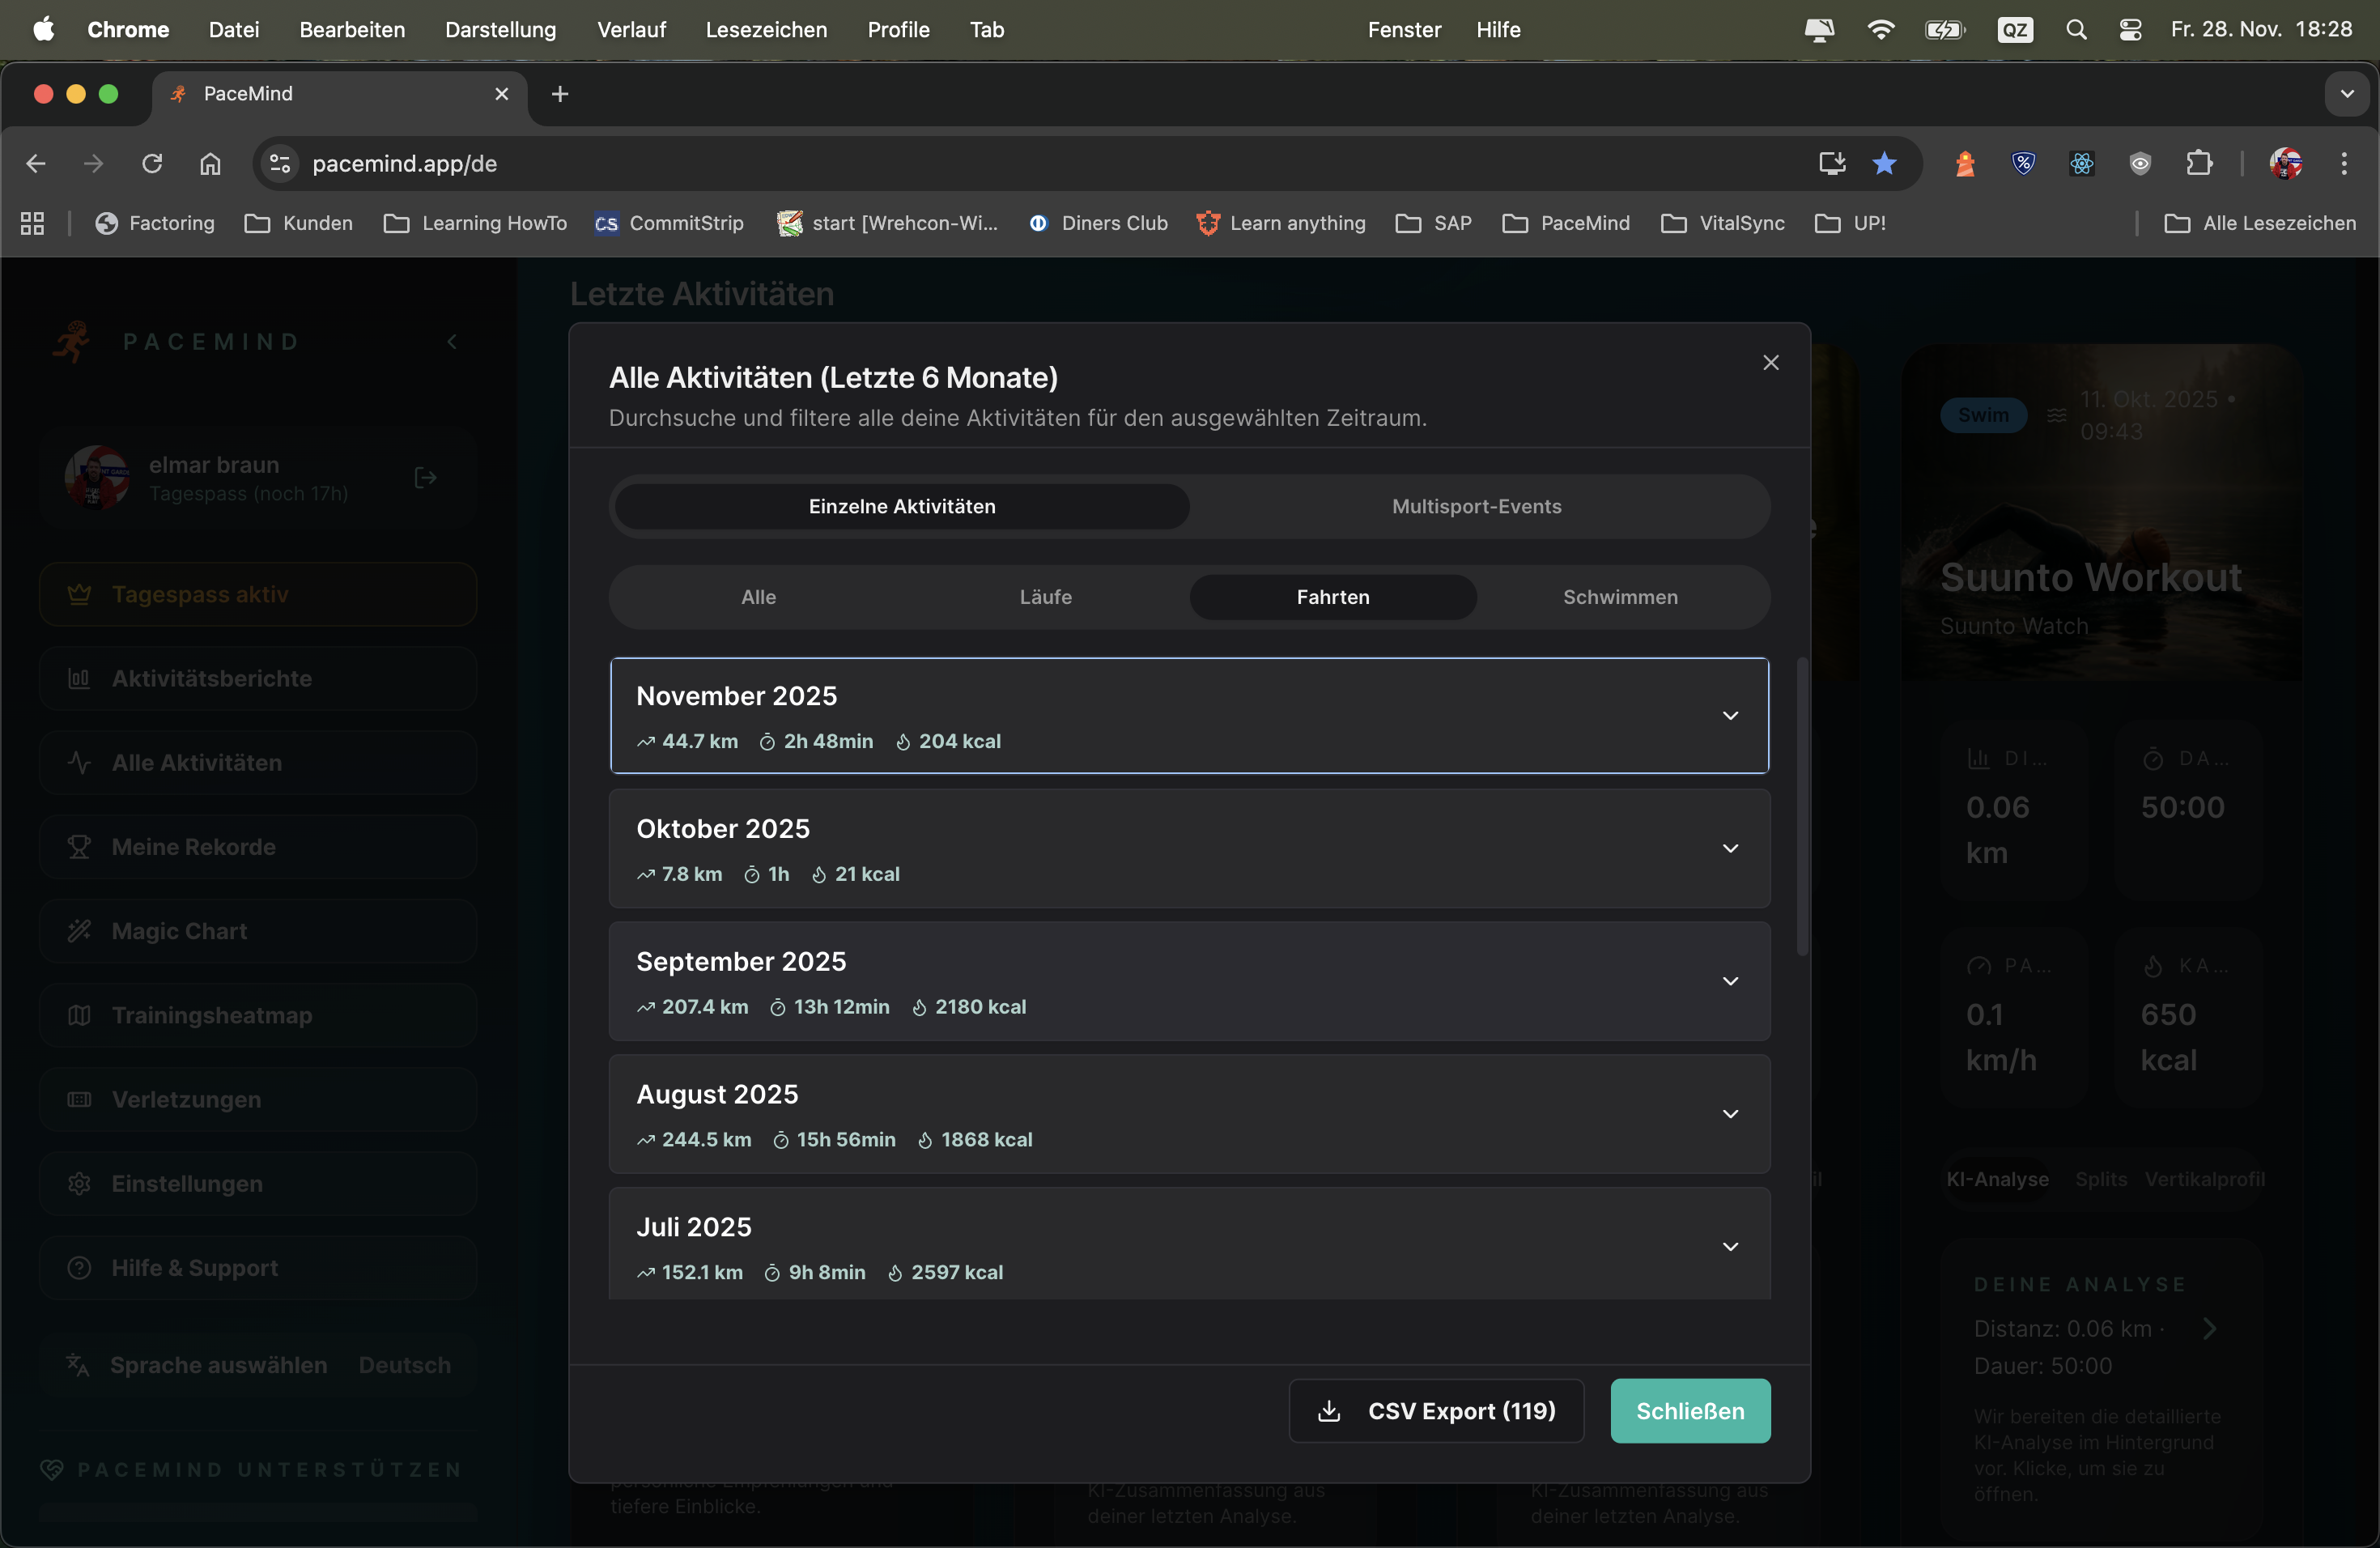Open the React DevTools extension icon

pos(2082,163)
